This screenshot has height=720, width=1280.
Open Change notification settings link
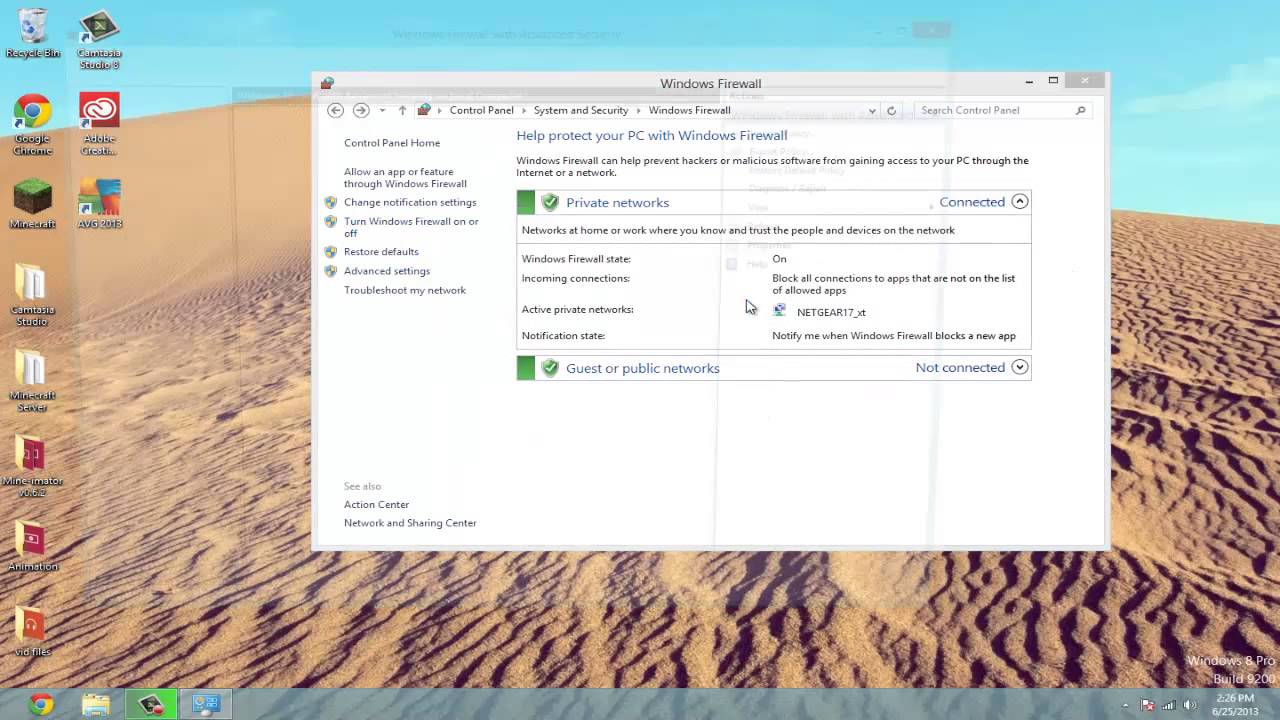[410, 202]
